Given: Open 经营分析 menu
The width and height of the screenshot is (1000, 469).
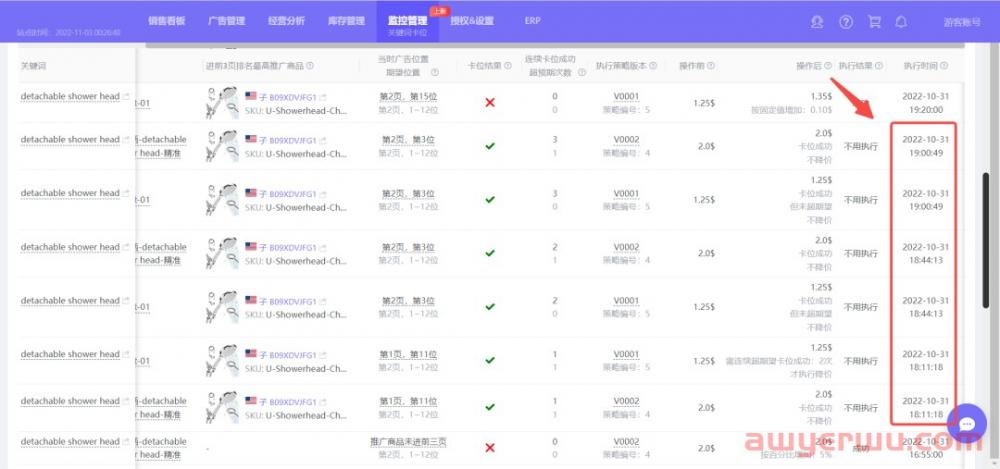Looking at the screenshot, I should pos(286,20).
